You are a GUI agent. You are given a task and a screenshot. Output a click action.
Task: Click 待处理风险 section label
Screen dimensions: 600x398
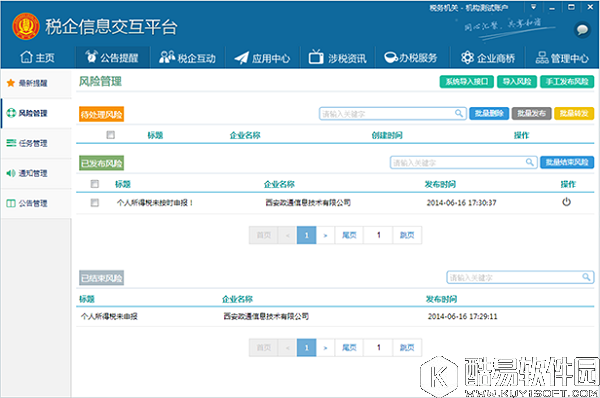[x=101, y=114]
